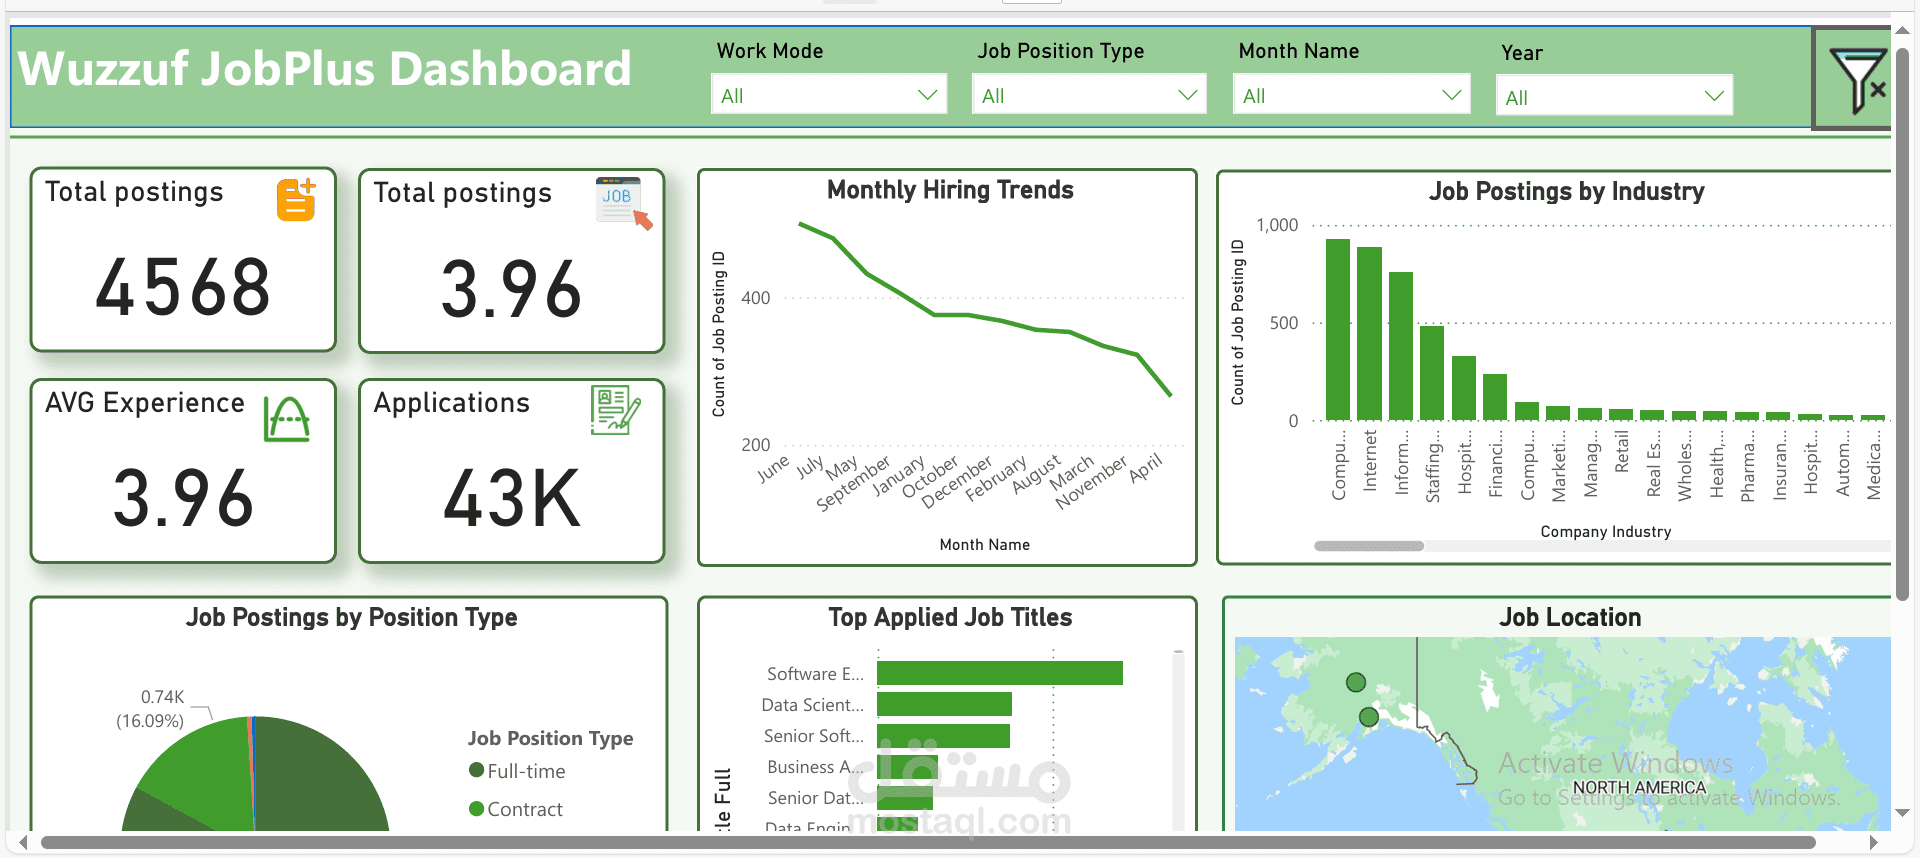Click the Wuzzuf JobPlus Dashboard title

[325, 69]
